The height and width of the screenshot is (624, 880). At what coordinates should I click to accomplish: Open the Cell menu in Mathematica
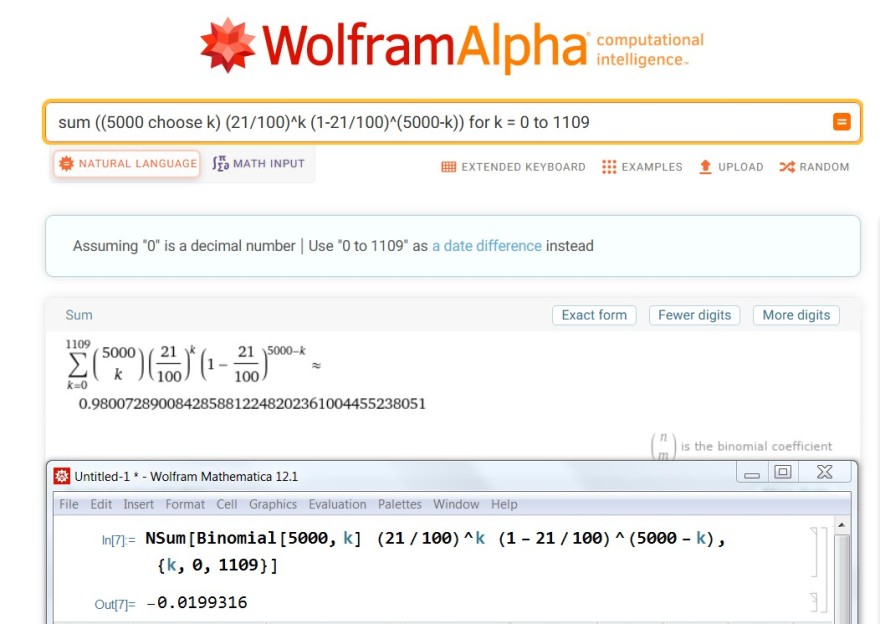coord(227,504)
